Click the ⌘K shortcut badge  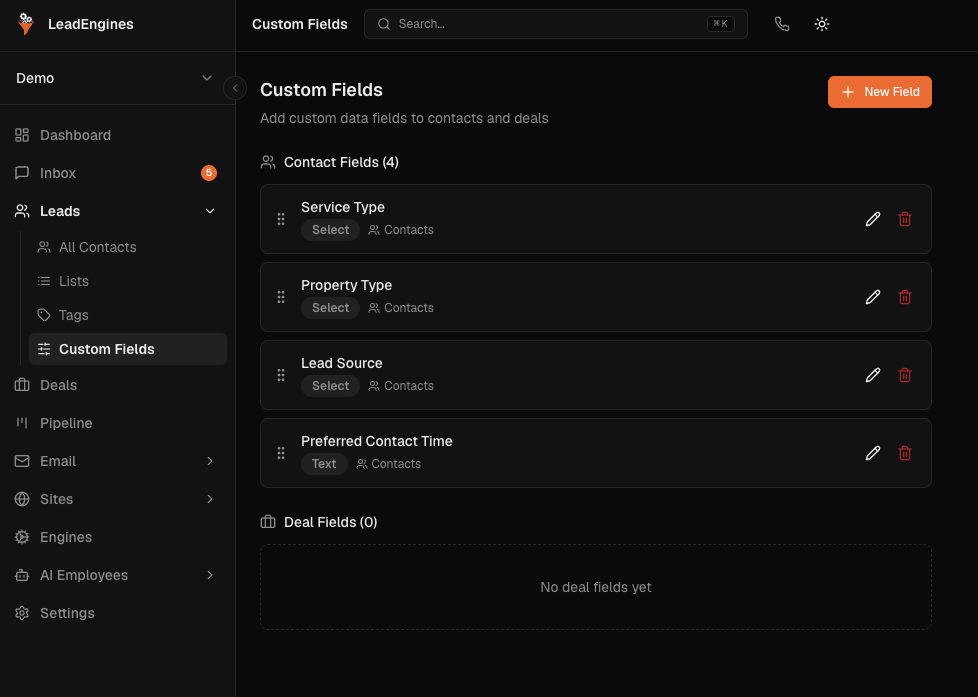(720, 24)
